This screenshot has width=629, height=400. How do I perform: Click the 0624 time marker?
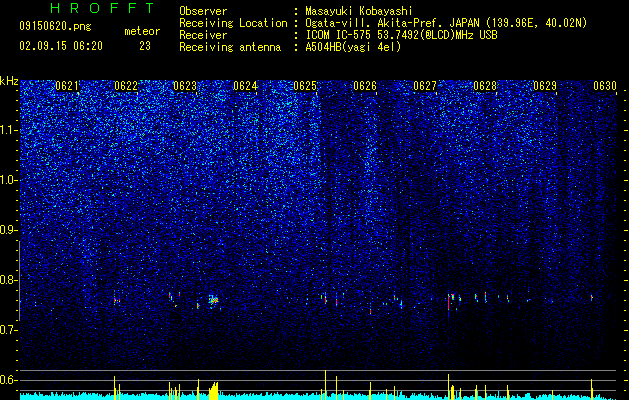tap(245, 86)
